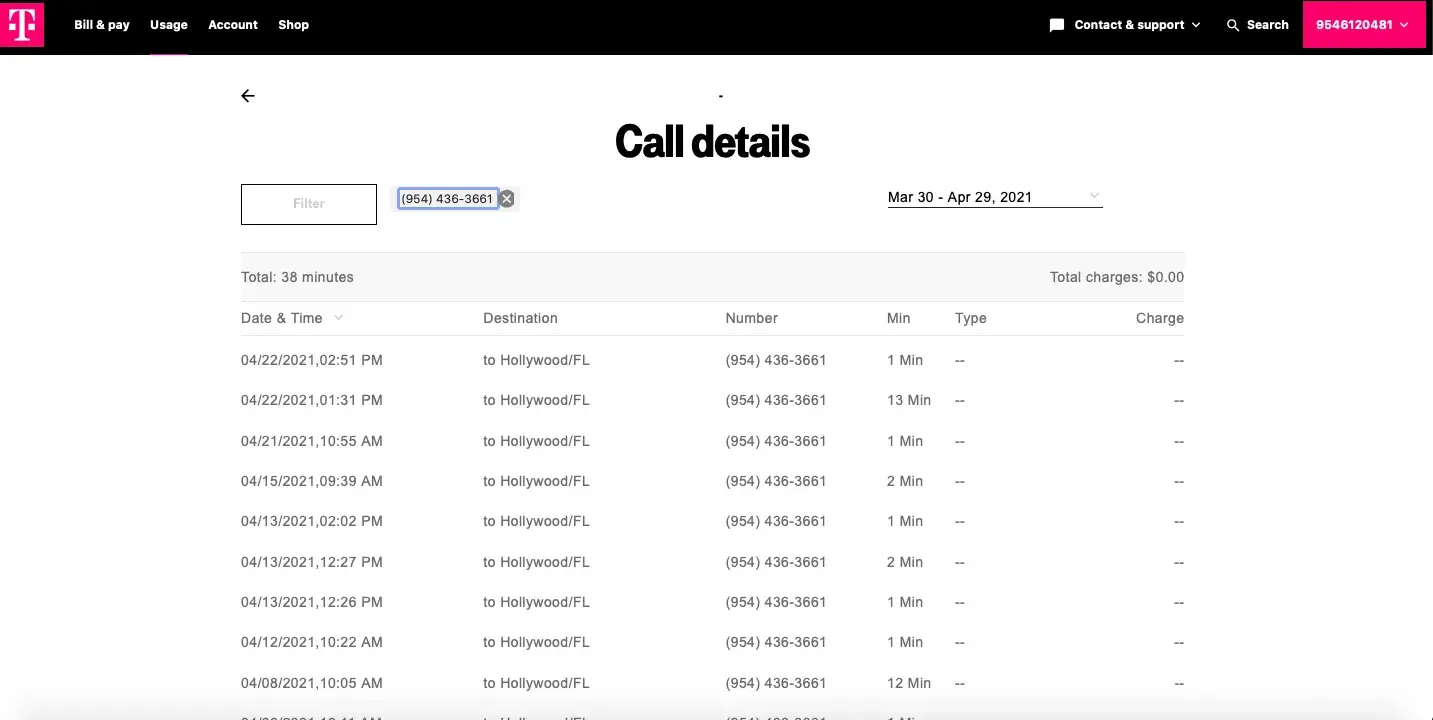1433x720 pixels.
Task: Select the Usage tab
Action: click(x=169, y=25)
